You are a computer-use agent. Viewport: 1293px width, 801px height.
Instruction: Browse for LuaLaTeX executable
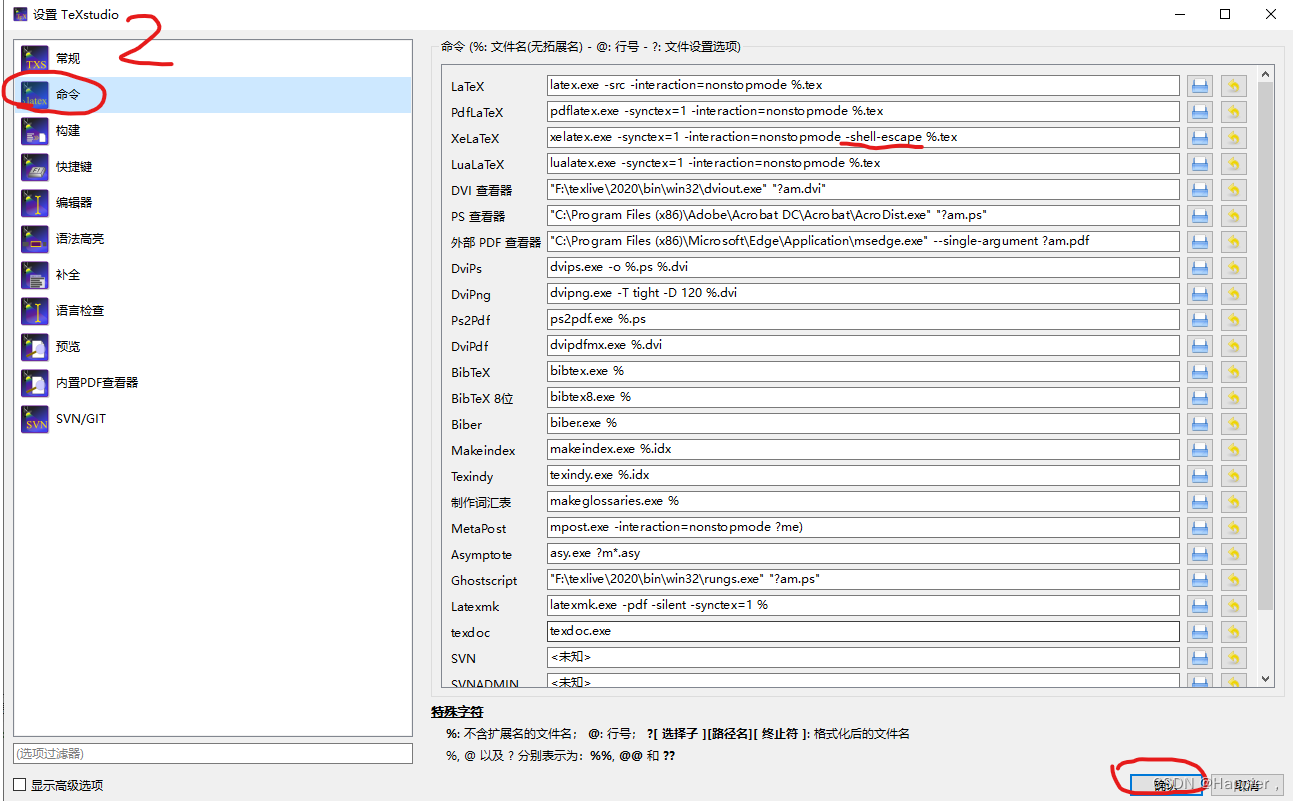point(1200,164)
